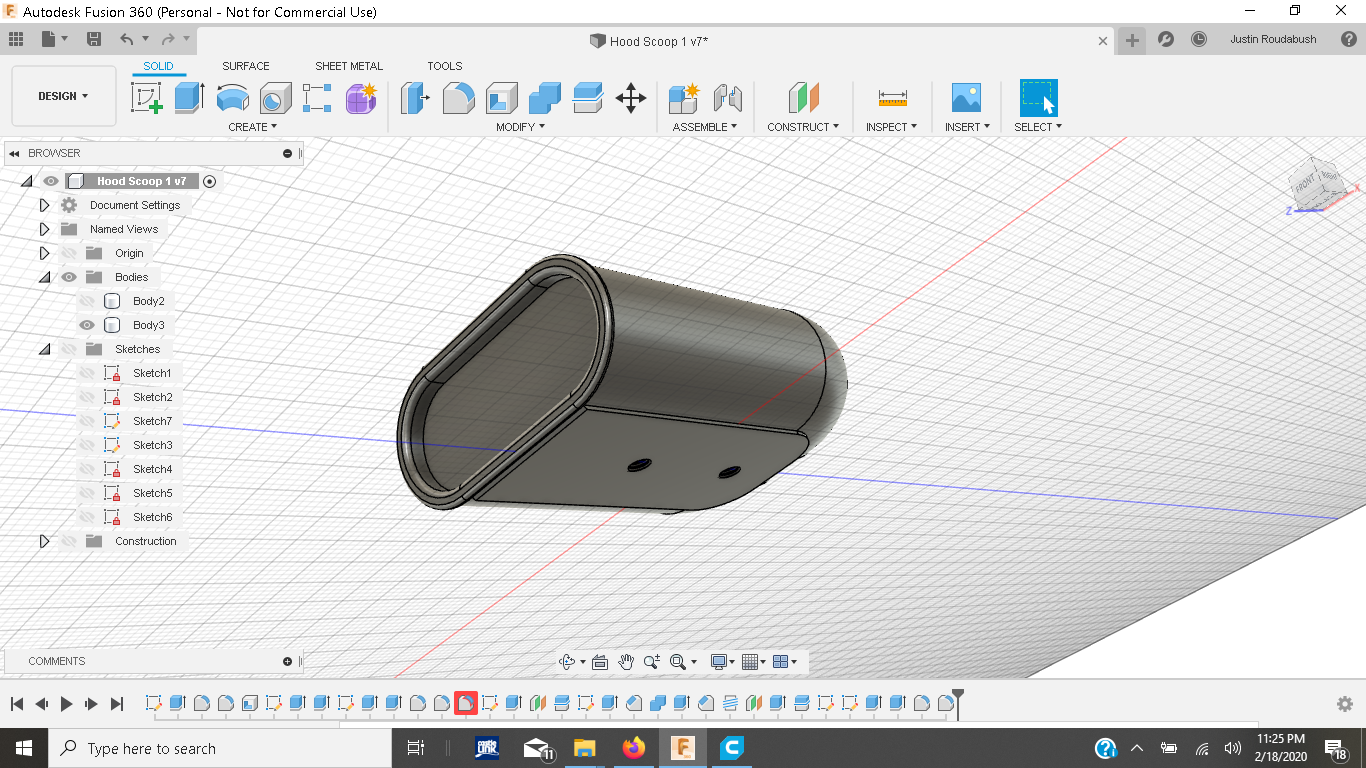This screenshot has width=1366, height=768.
Task: Activate the Hood Scoop 1 v7 component radio
Action: pyautogui.click(x=209, y=181)
